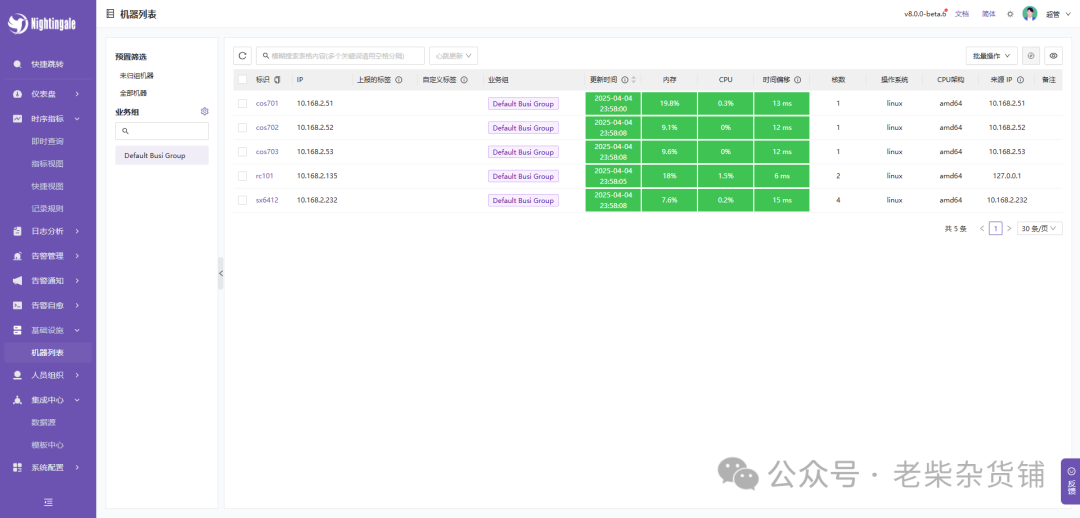Select the cos701 row checkbox
This screenshot has width=1080, height=518.
[242, 103]
